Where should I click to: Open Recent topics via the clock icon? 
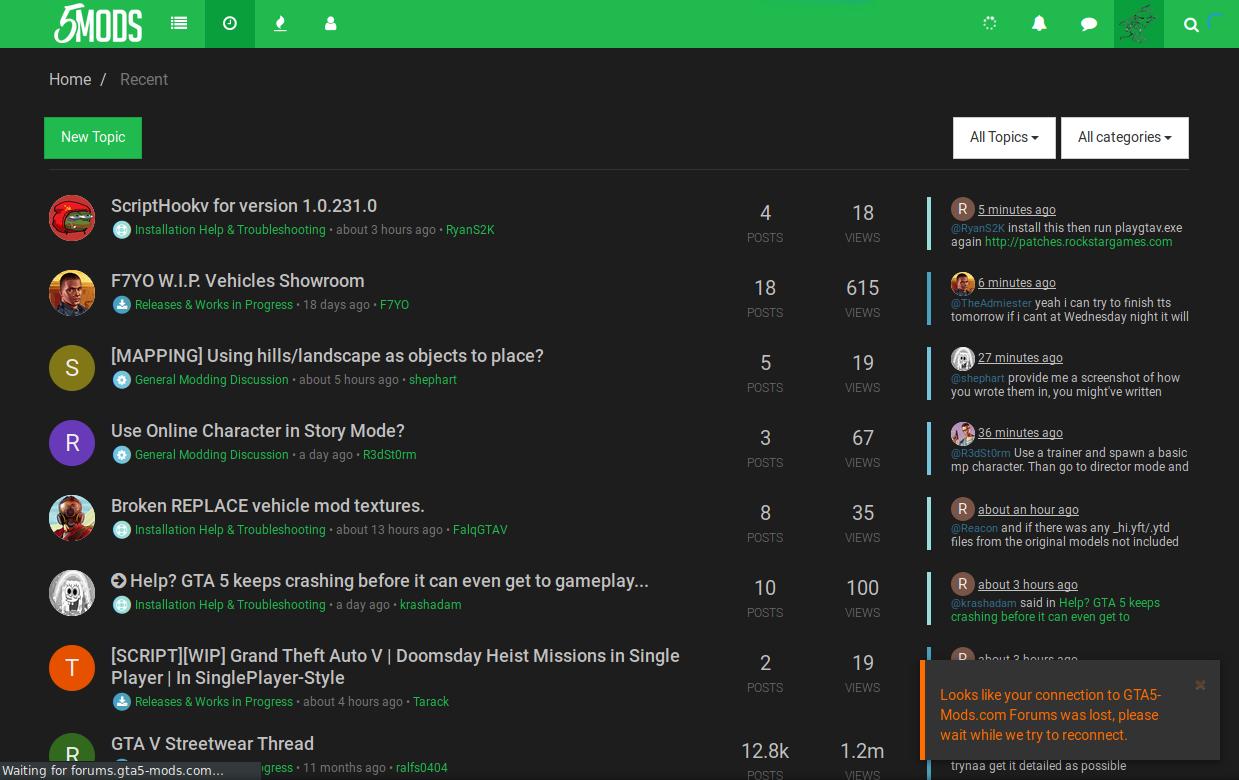point(229,23)
